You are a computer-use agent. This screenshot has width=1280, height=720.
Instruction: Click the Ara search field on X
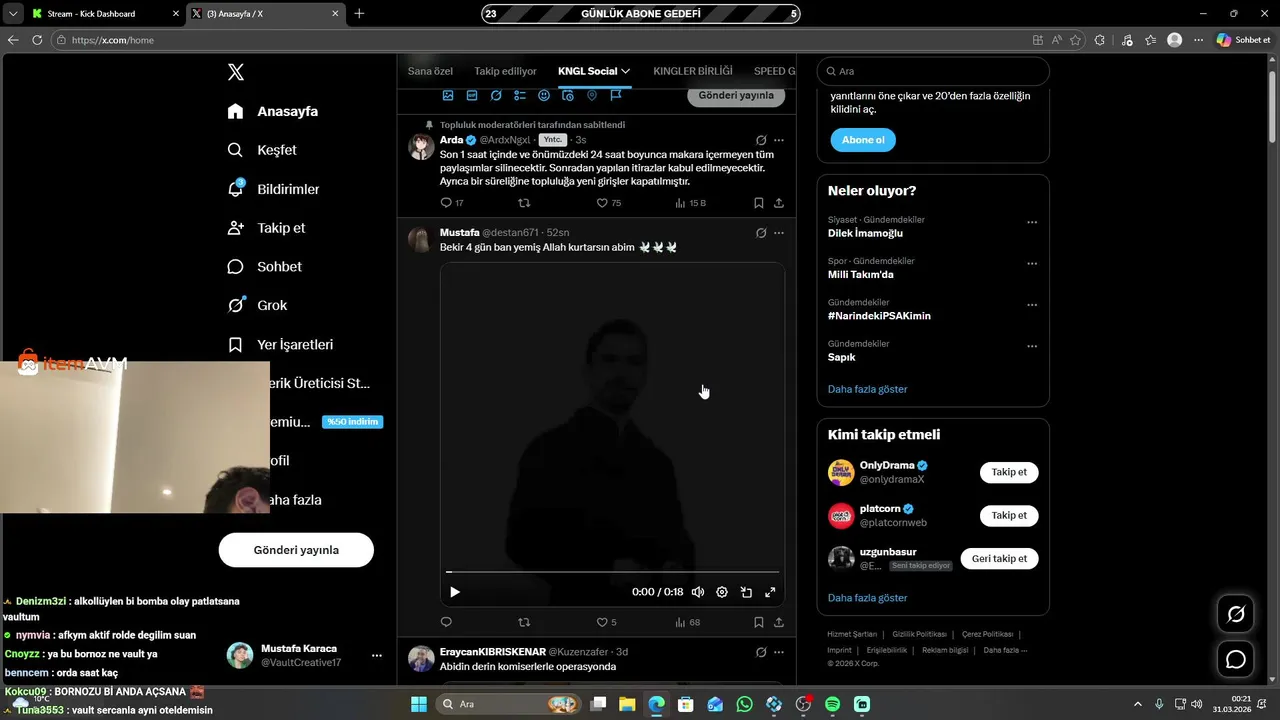click(x=933, y=71)
